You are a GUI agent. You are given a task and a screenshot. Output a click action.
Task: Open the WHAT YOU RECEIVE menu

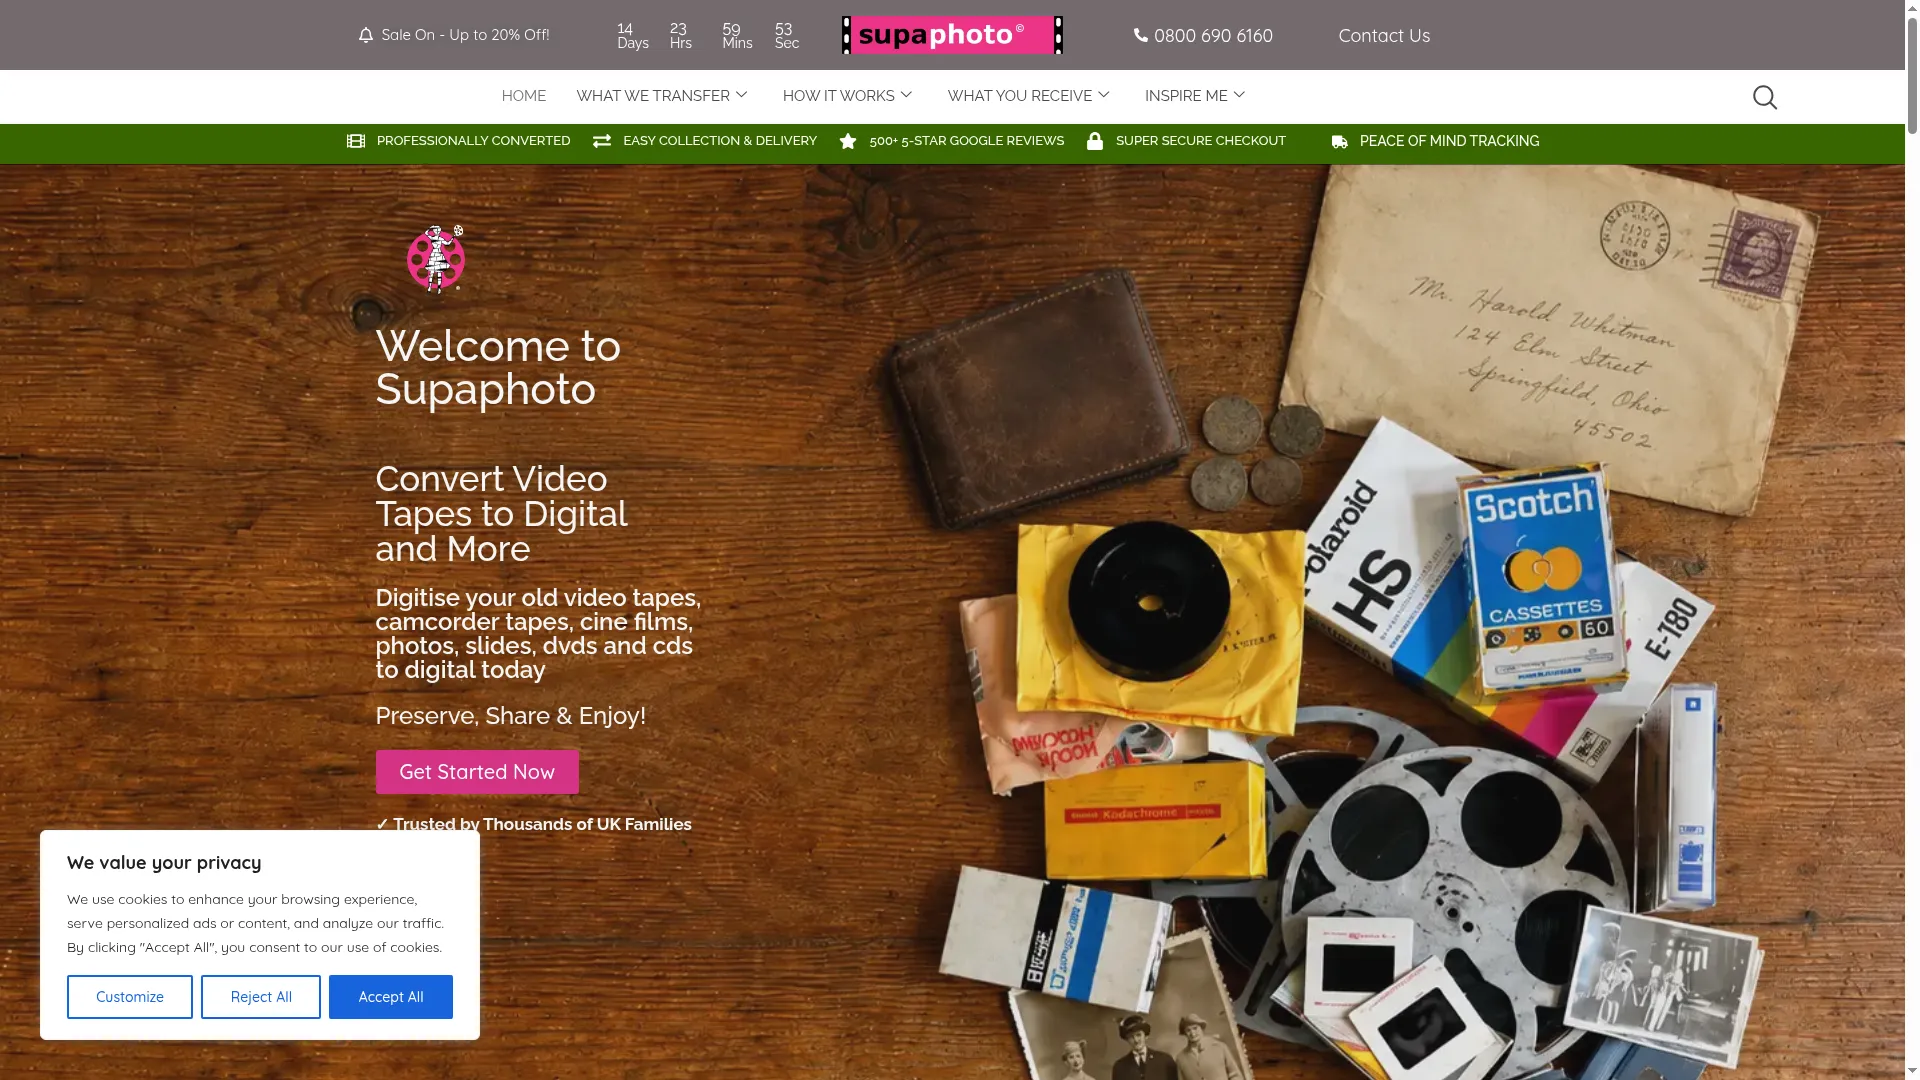tap(1019, 96)
